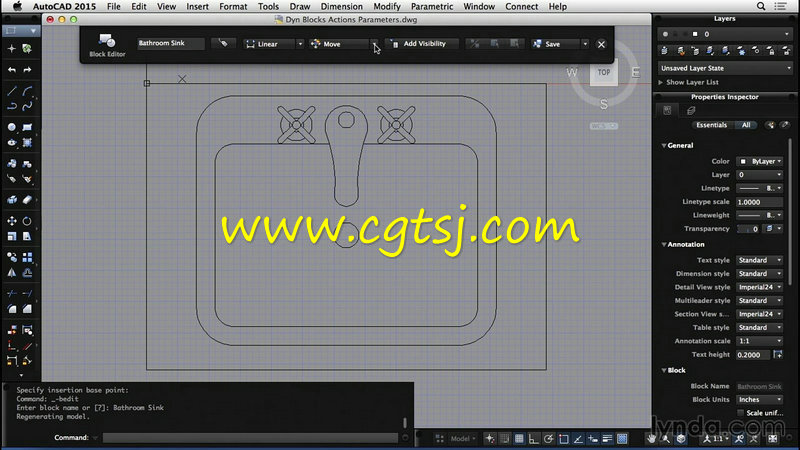Image resolution: width=800 pixels, height=450 pixels.
Task: Open the Block Units dropdown
Action: (759, 399)
